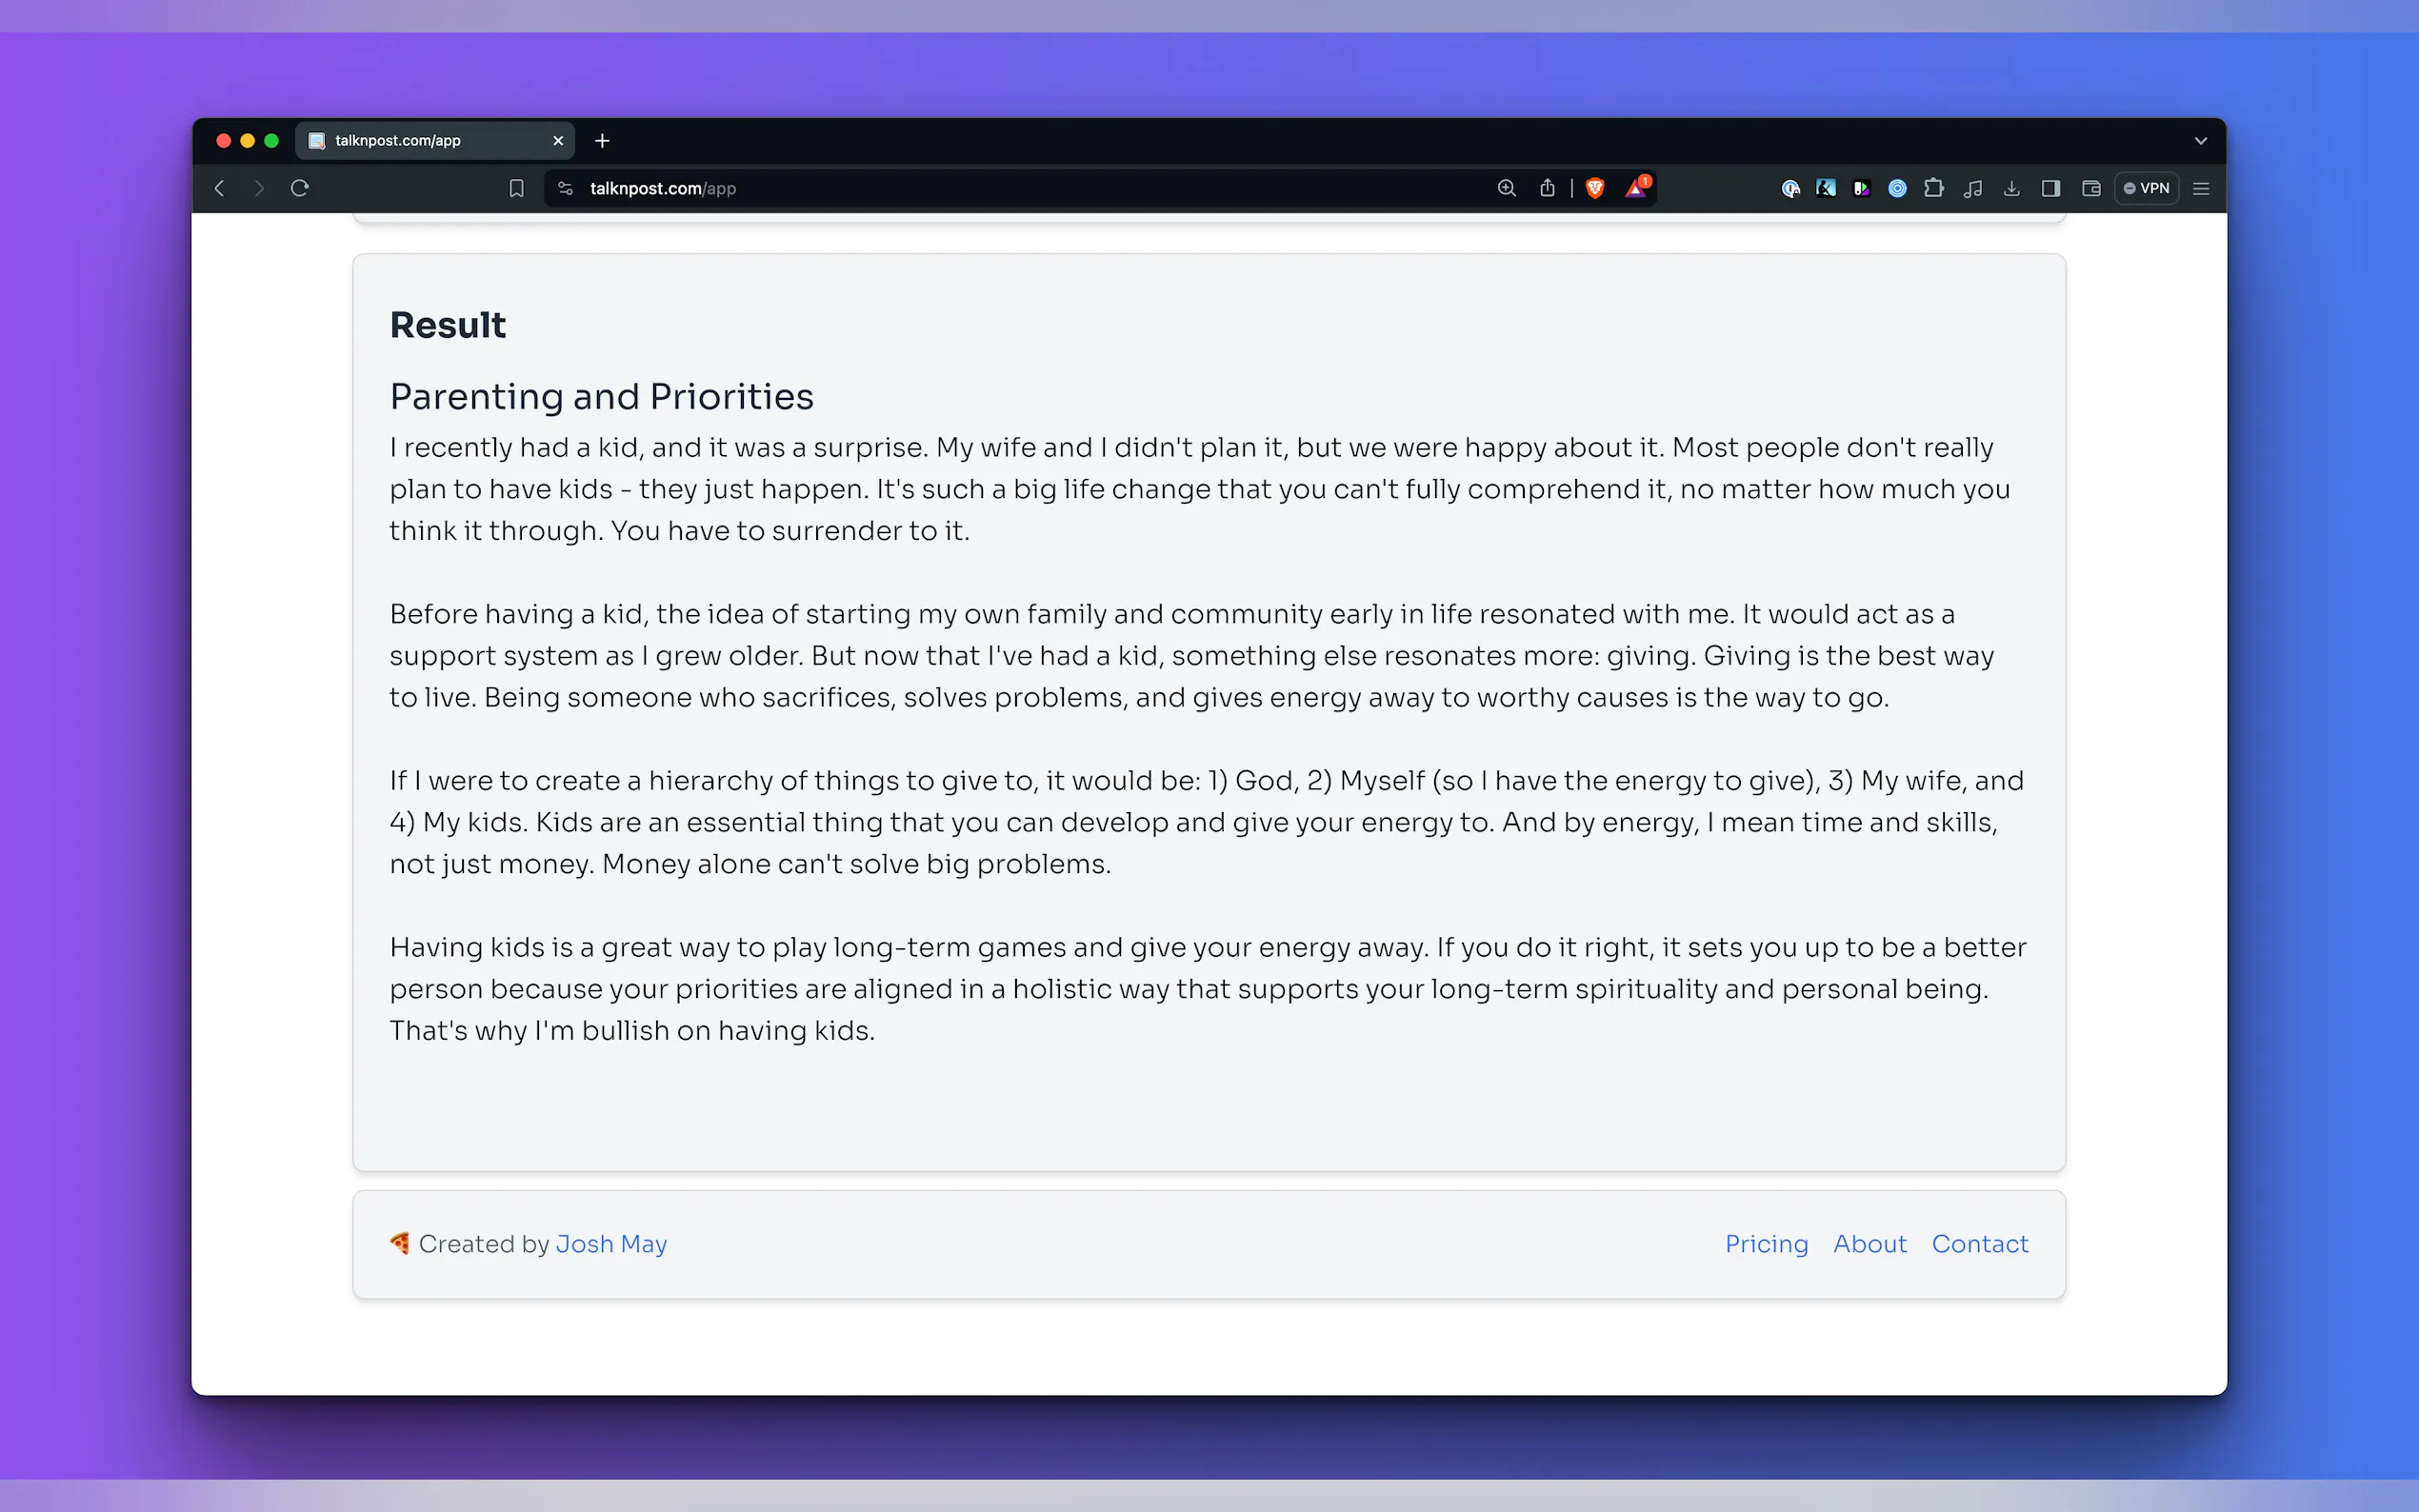Viewport: 2419px width, 1512px height.
Task: Click the share page icon
Action: (x=1547, y=188)
